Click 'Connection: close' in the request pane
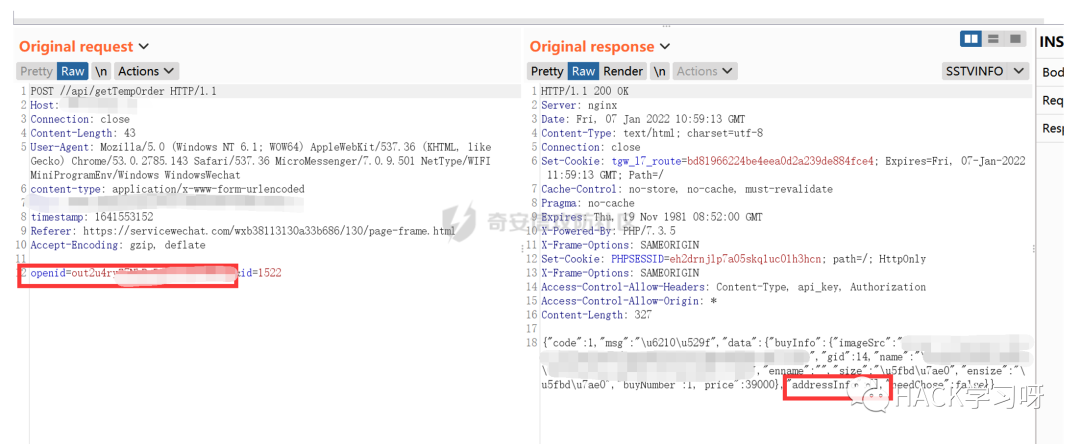The width and height of the screenshot is (1080, 444). [80, 119]
